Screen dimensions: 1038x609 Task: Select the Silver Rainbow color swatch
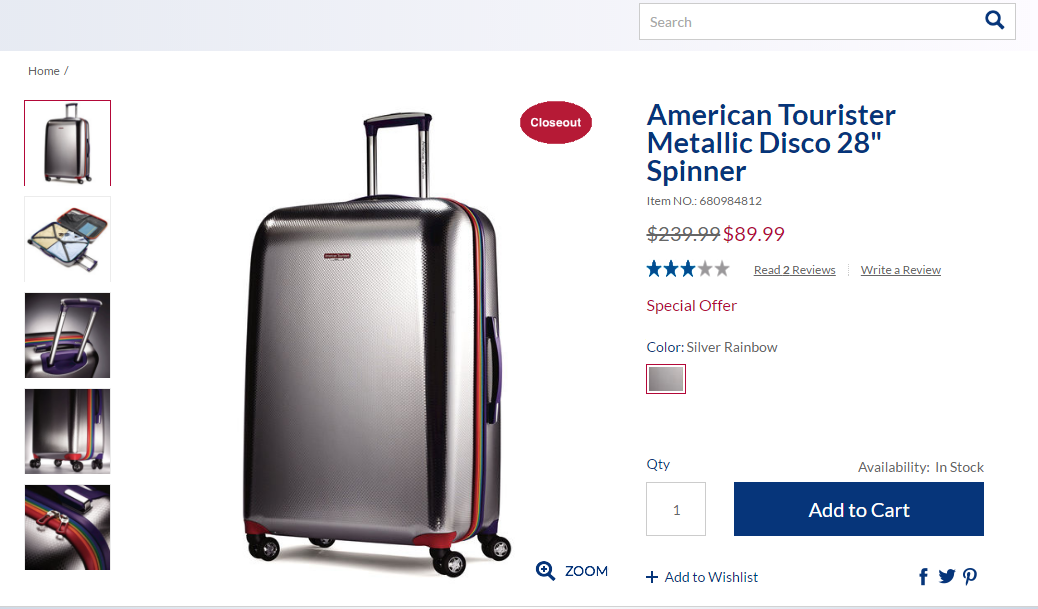(x=666, y=379)
